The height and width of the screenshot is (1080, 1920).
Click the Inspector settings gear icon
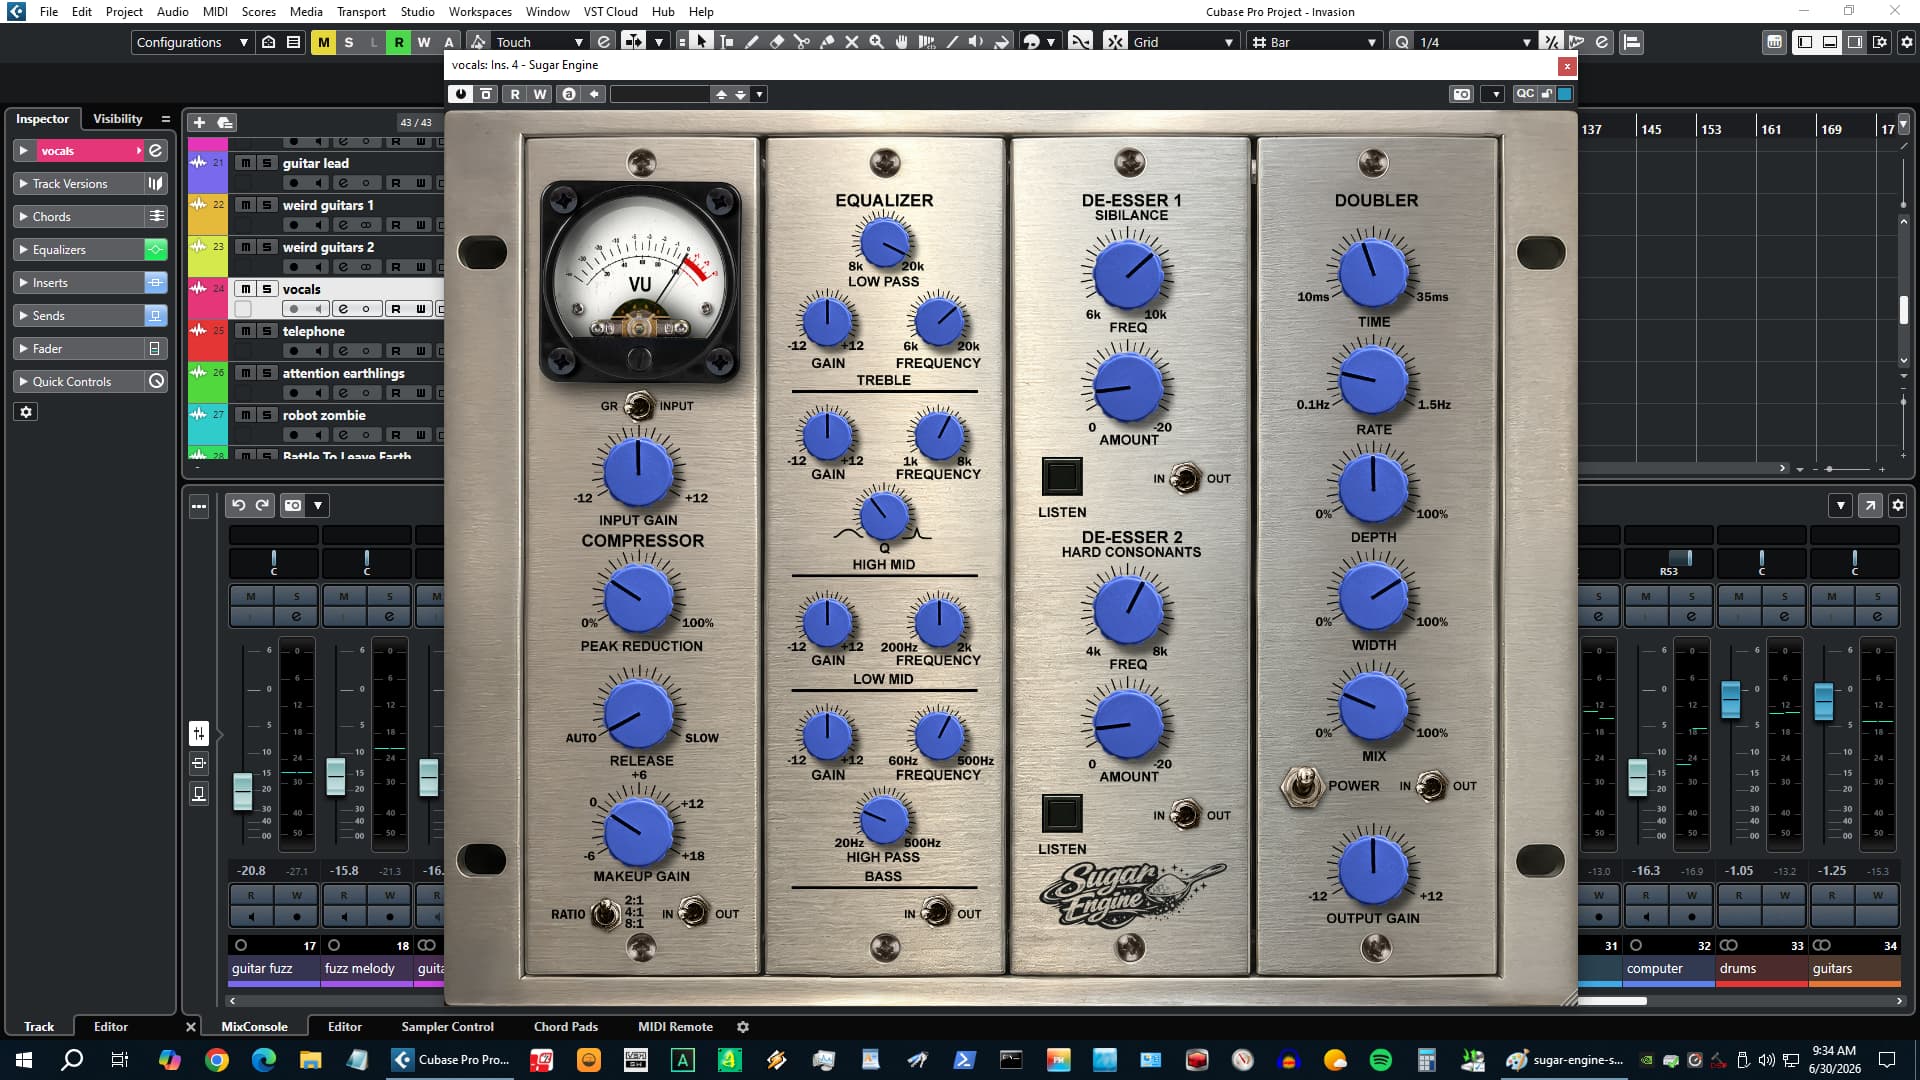point(26,412)
